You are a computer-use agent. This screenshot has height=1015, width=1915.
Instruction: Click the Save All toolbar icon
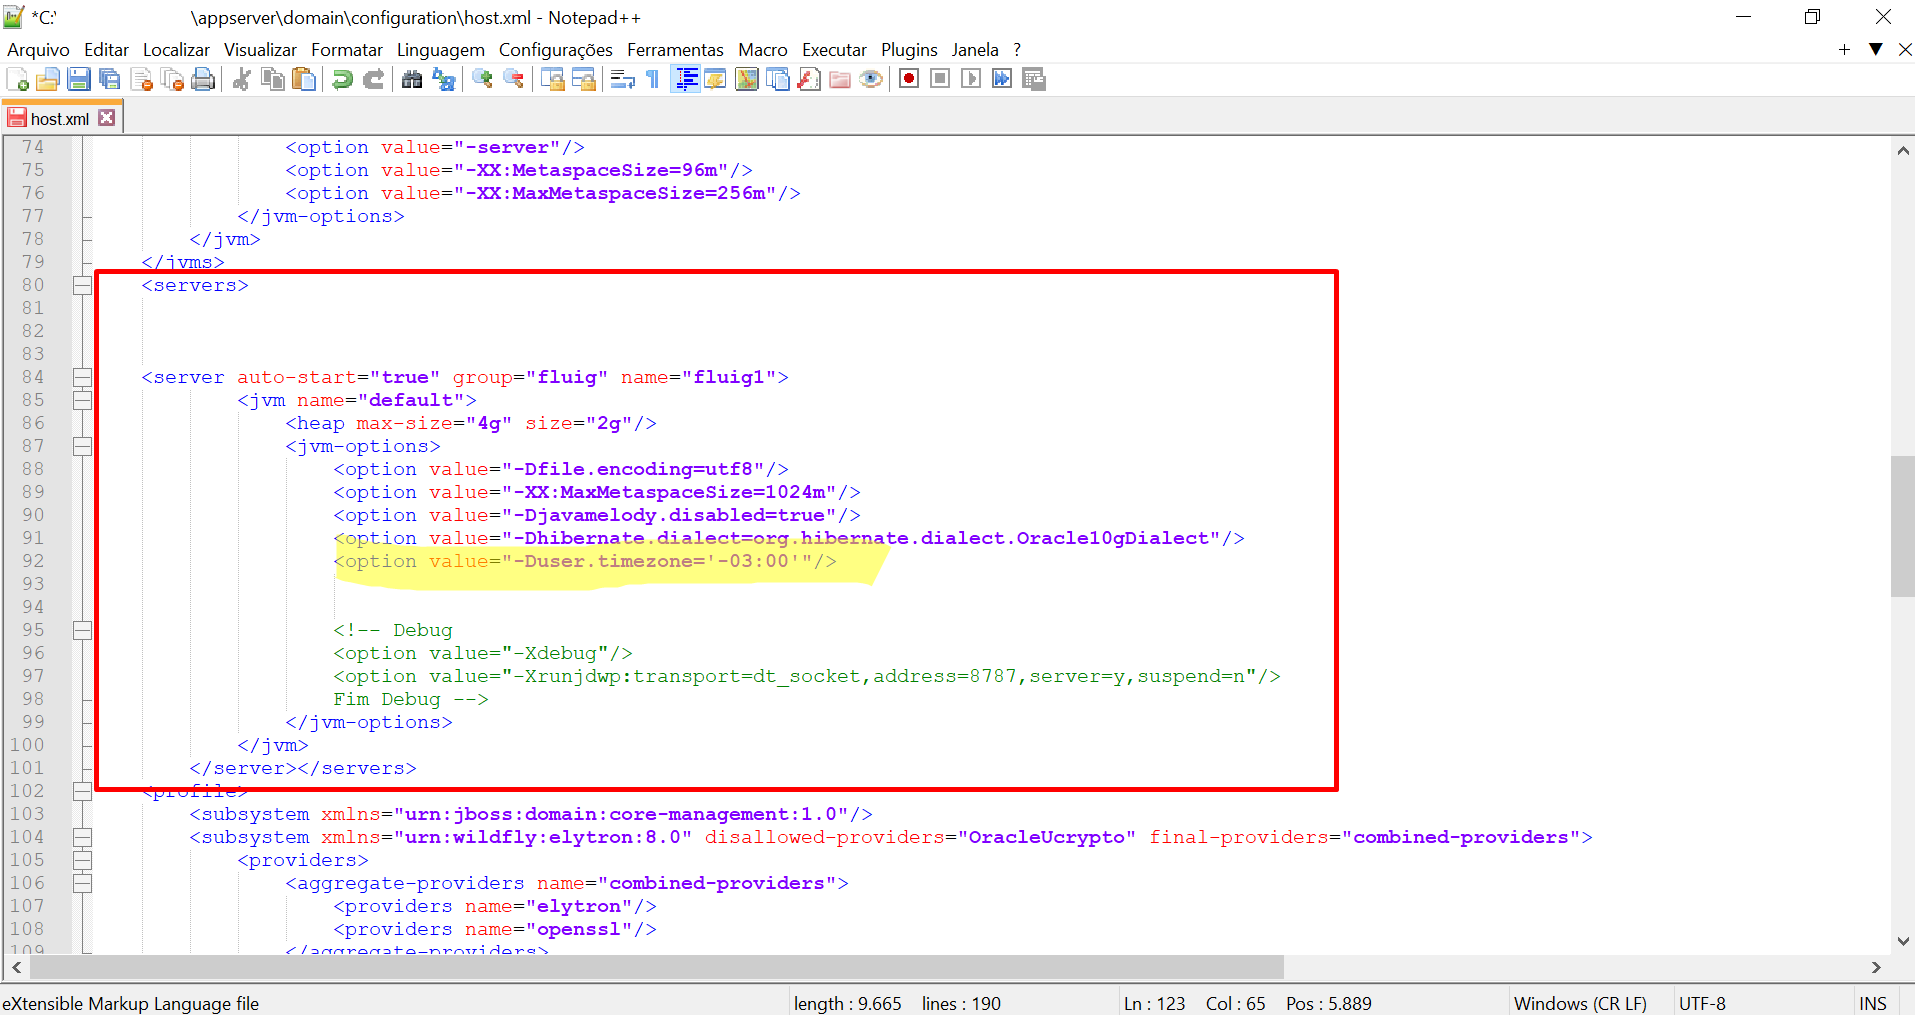click(x=110, y=79)
